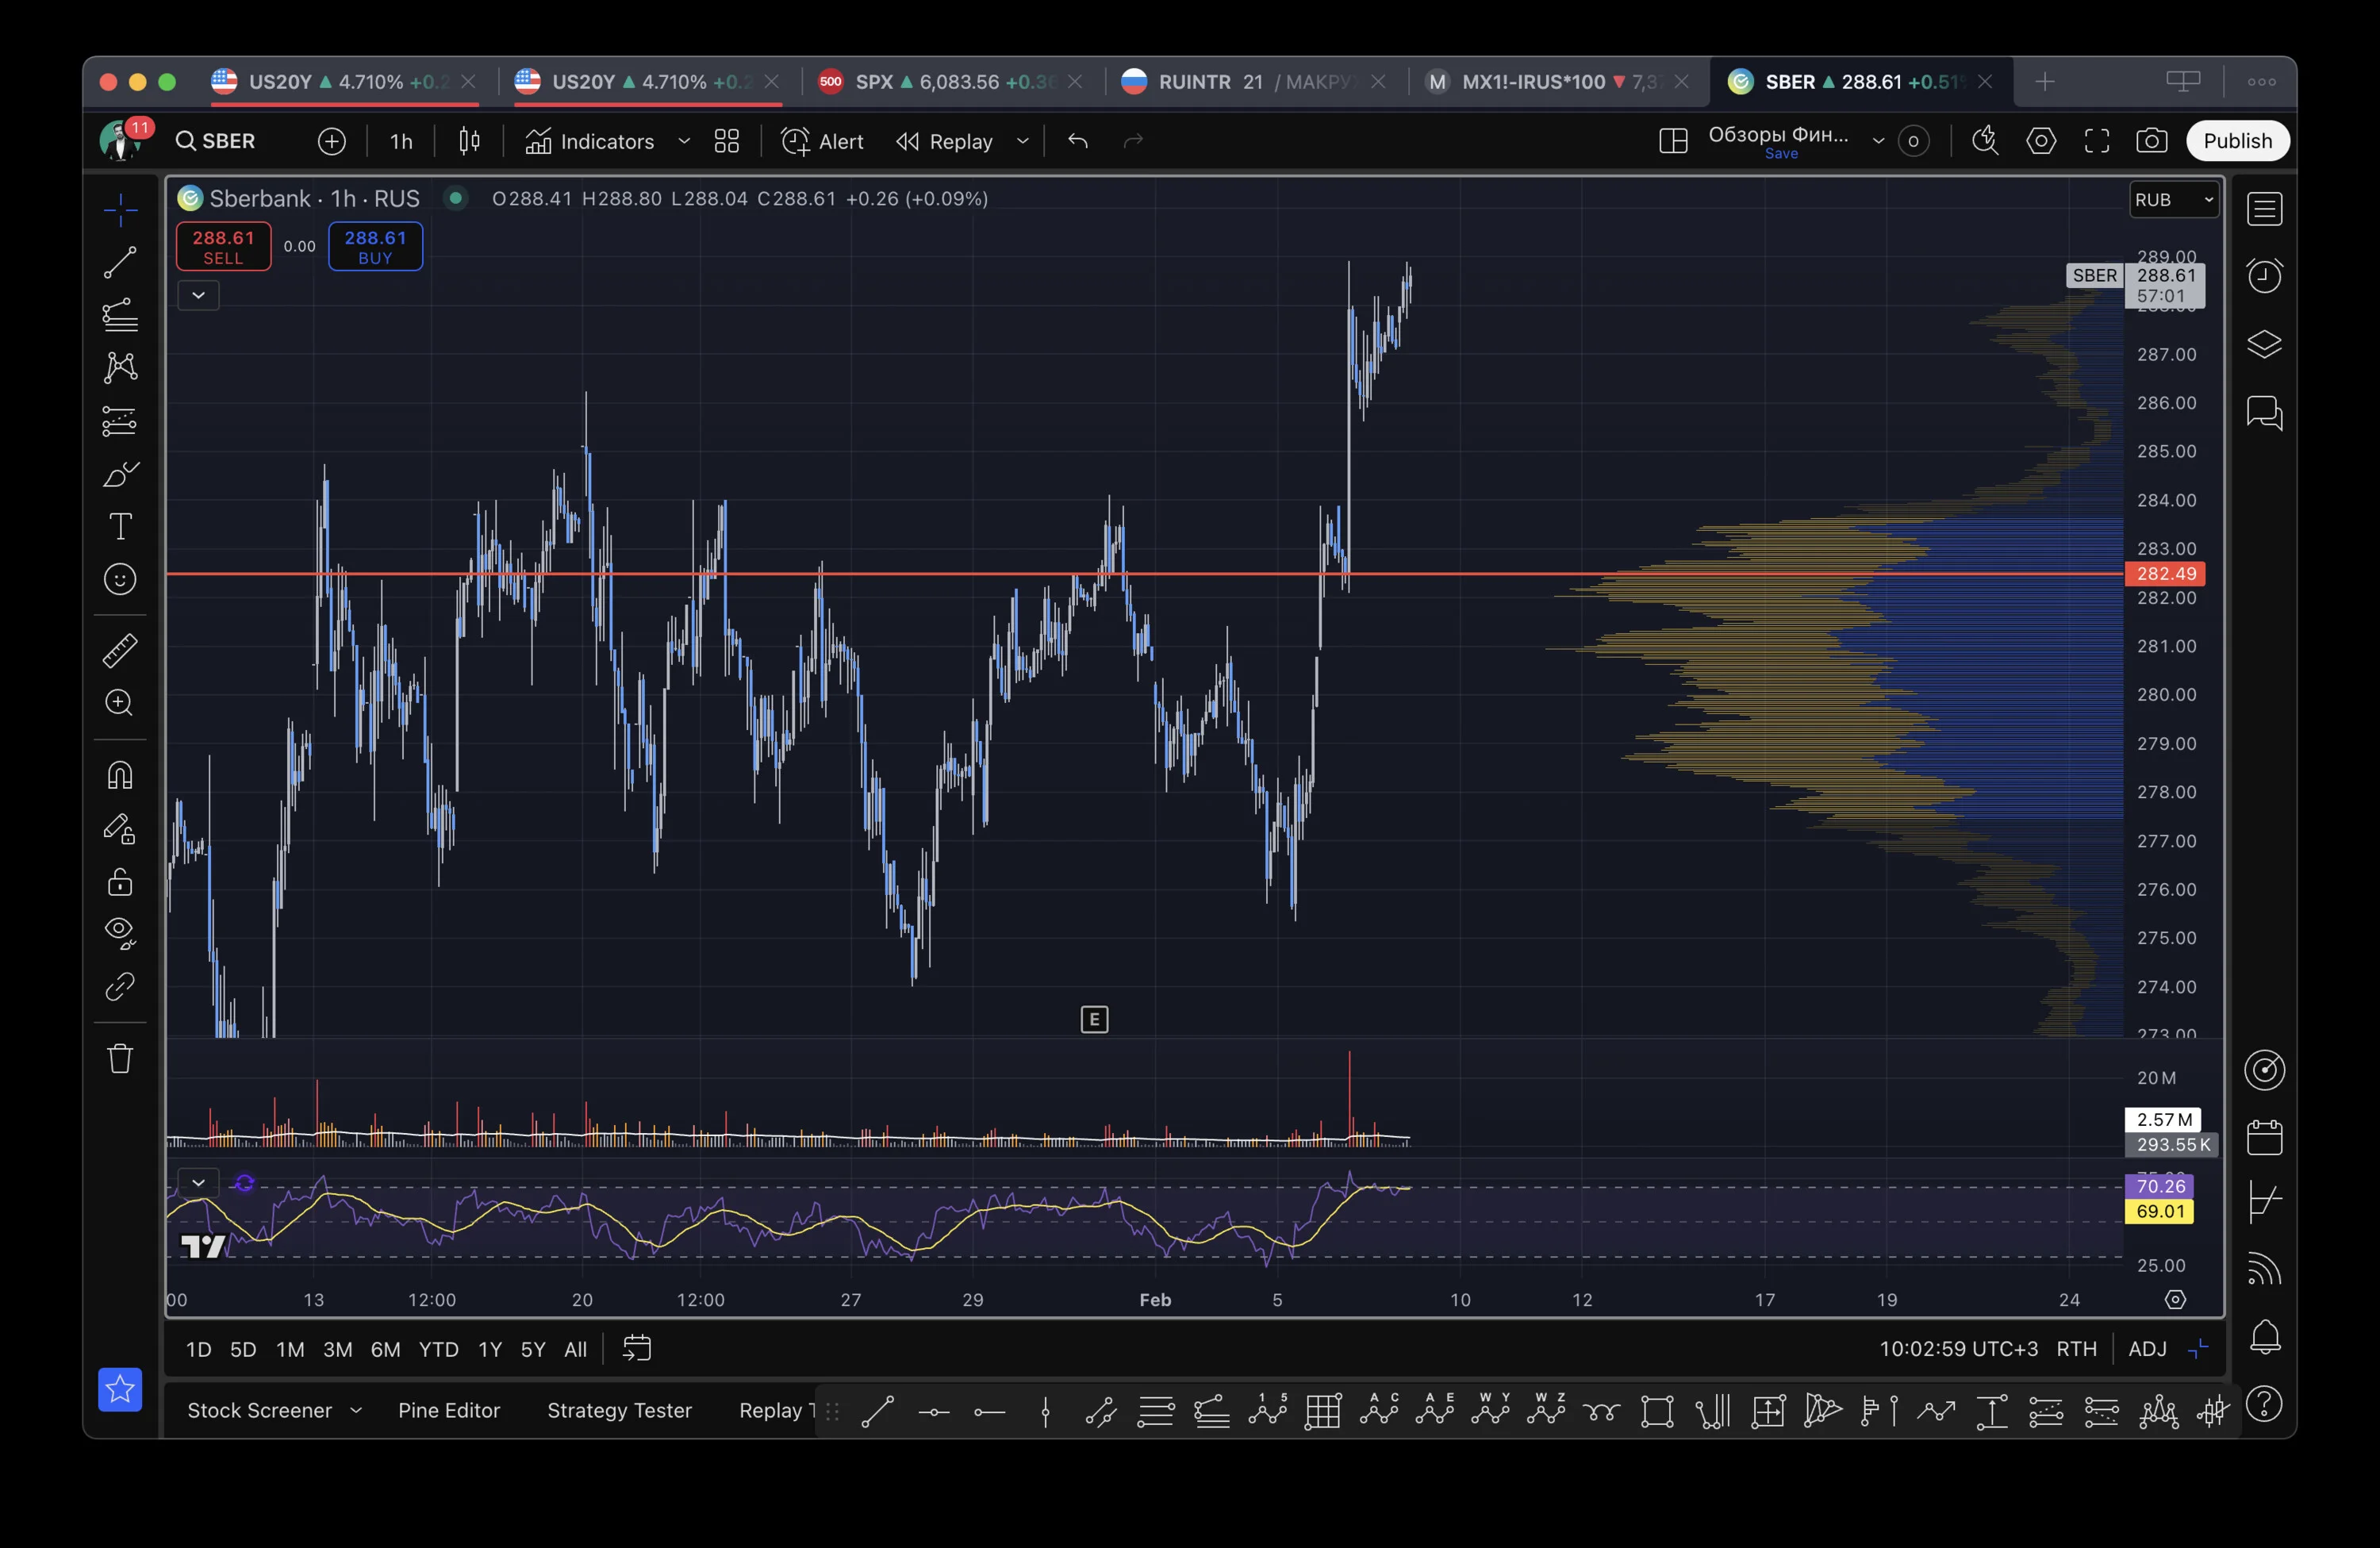The height and width of the screenshot is (1548, 2380).
Task: Open the favorites star toolbar button
Action: pyautogui.click(x=120, y=1389)
